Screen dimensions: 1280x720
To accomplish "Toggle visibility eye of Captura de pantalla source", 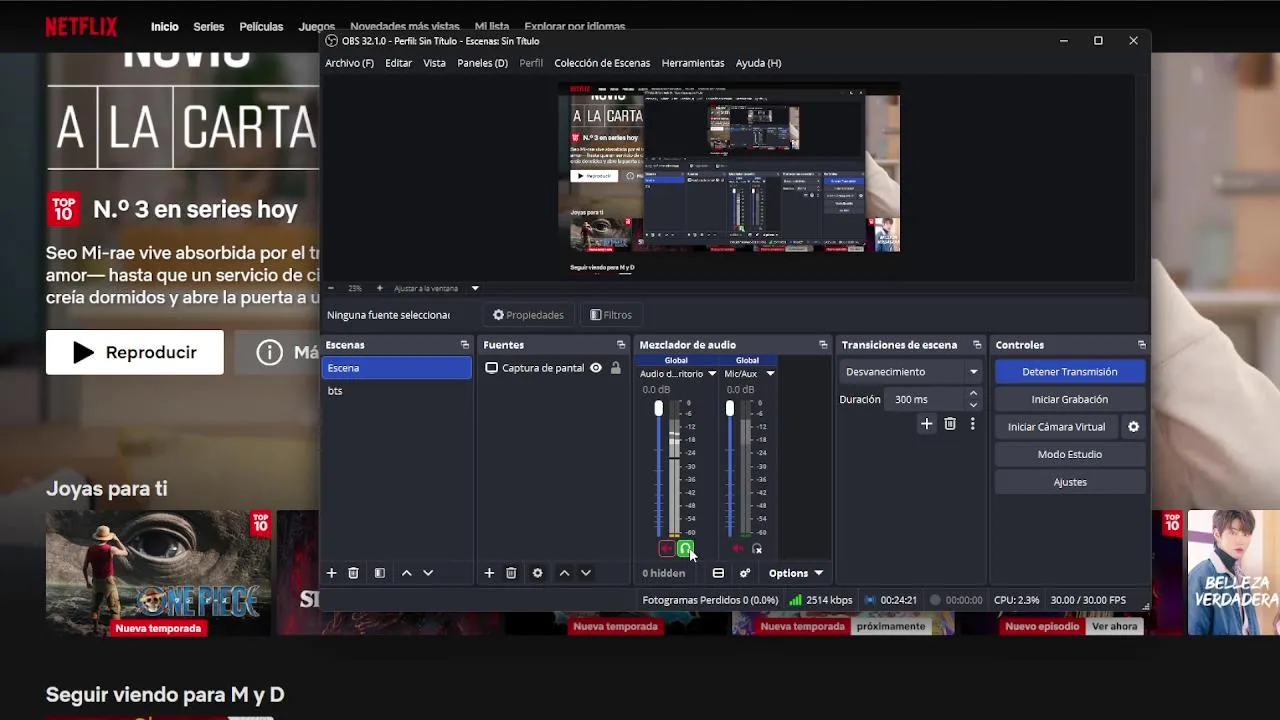I will (596, 368).
